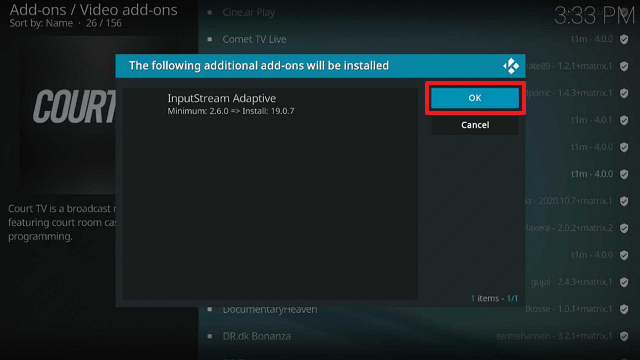The height and width of the screenshot is (360, 640).
Task: Click the Court TV description text
Action: 62,222
